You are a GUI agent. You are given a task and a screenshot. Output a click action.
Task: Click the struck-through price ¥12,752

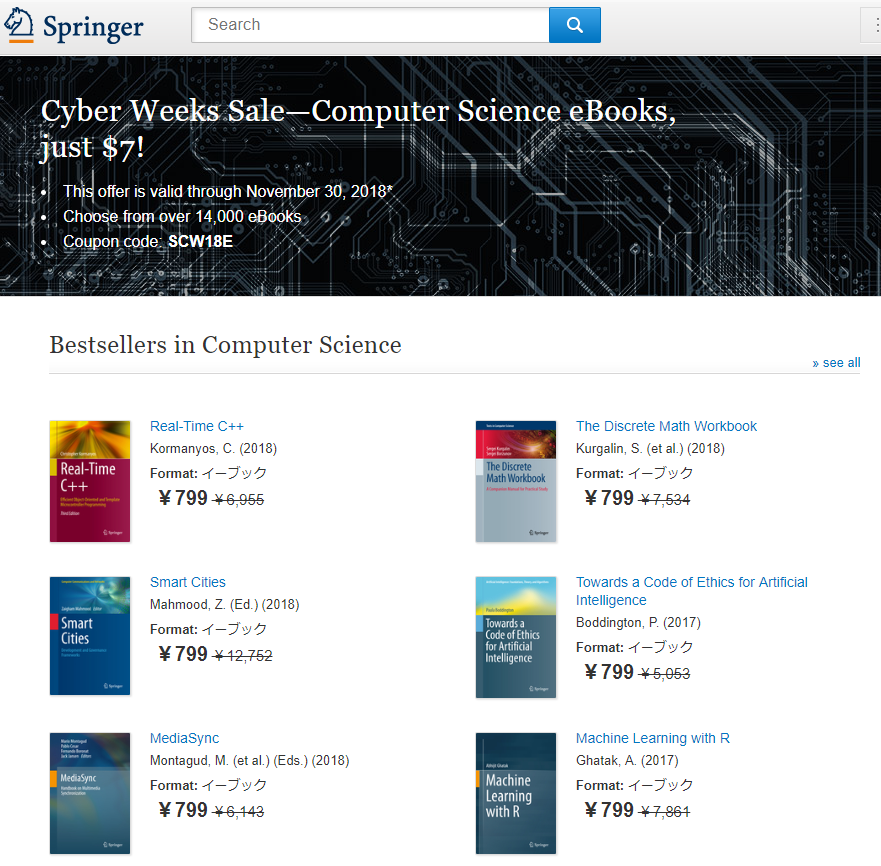tap(243, 656)
